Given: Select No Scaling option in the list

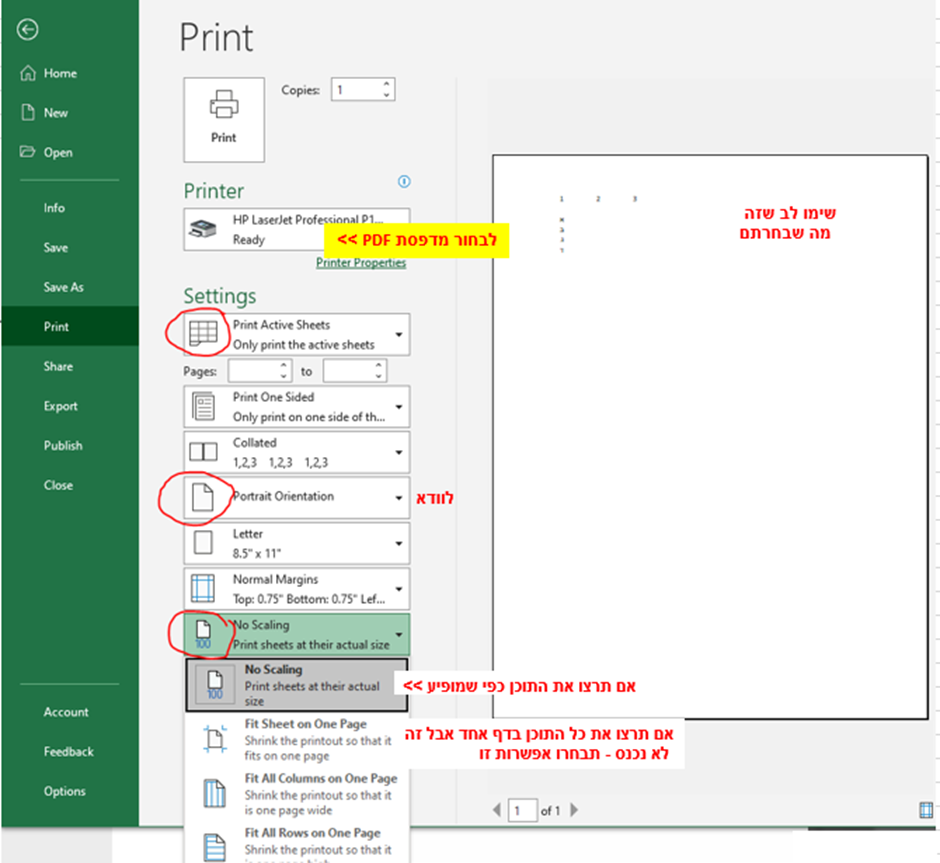Looking at the screenshot, I should [x=297, y=685].
